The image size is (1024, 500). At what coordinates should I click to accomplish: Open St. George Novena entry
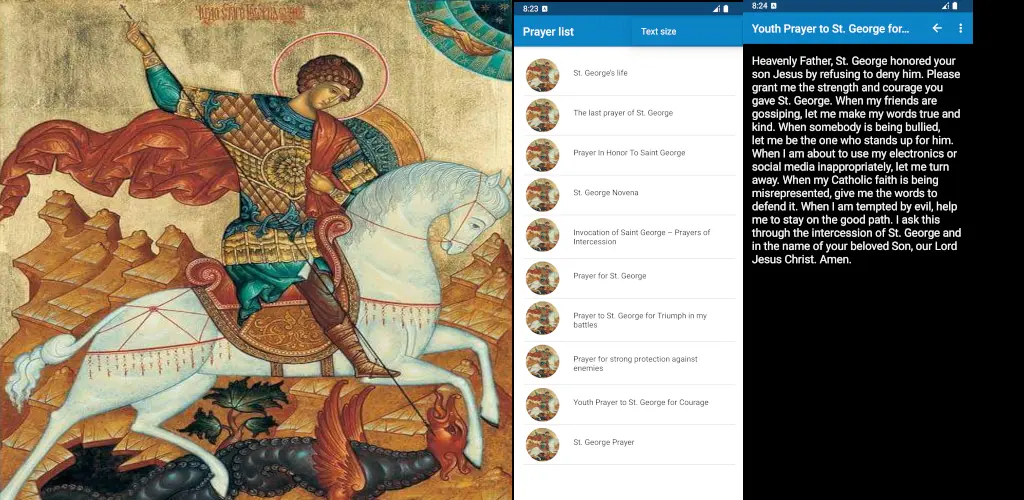(x=630, y=193)
